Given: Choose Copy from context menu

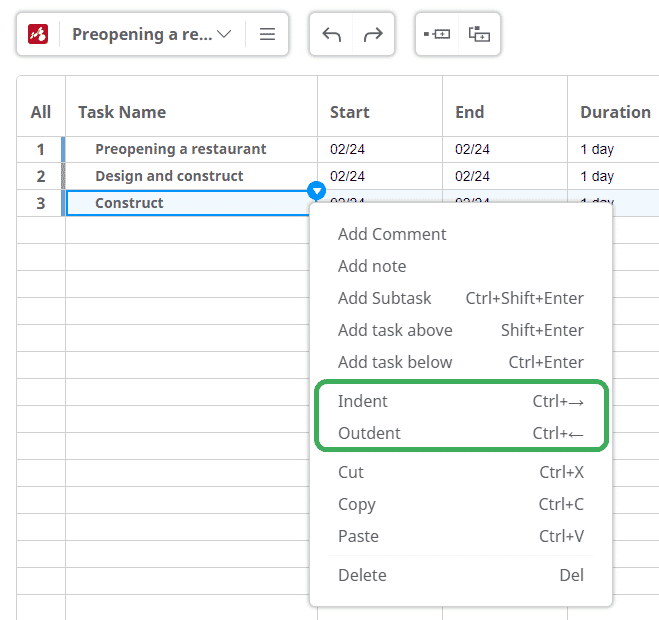Looking at the screenshot, I should [461, 504].
